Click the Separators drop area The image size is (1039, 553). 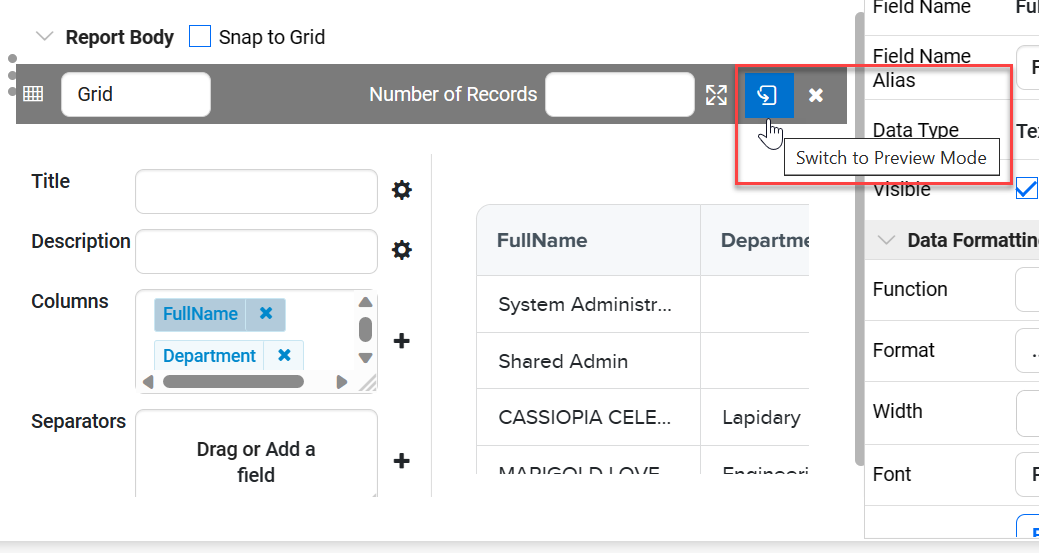256,454
